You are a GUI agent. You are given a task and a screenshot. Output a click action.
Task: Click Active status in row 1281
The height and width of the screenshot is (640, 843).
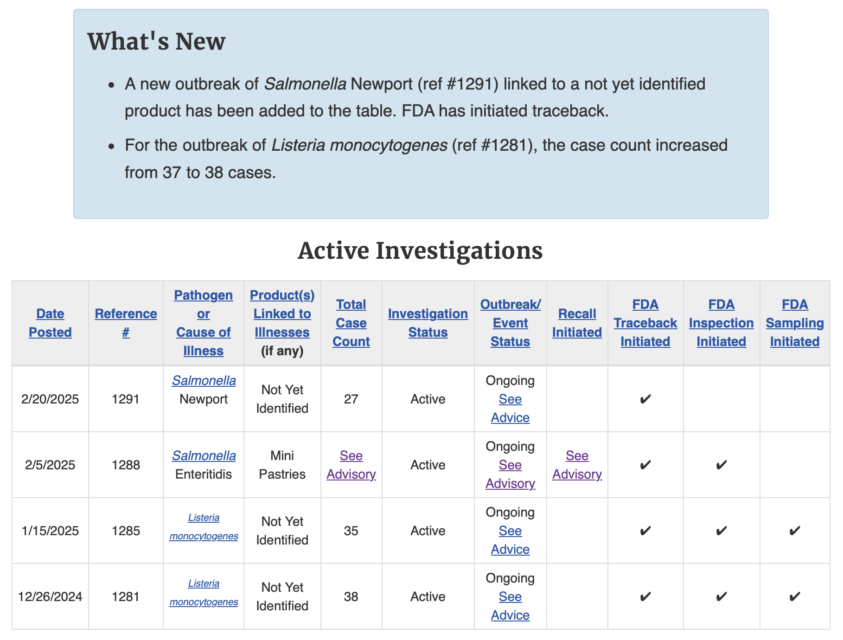point(428,596)
